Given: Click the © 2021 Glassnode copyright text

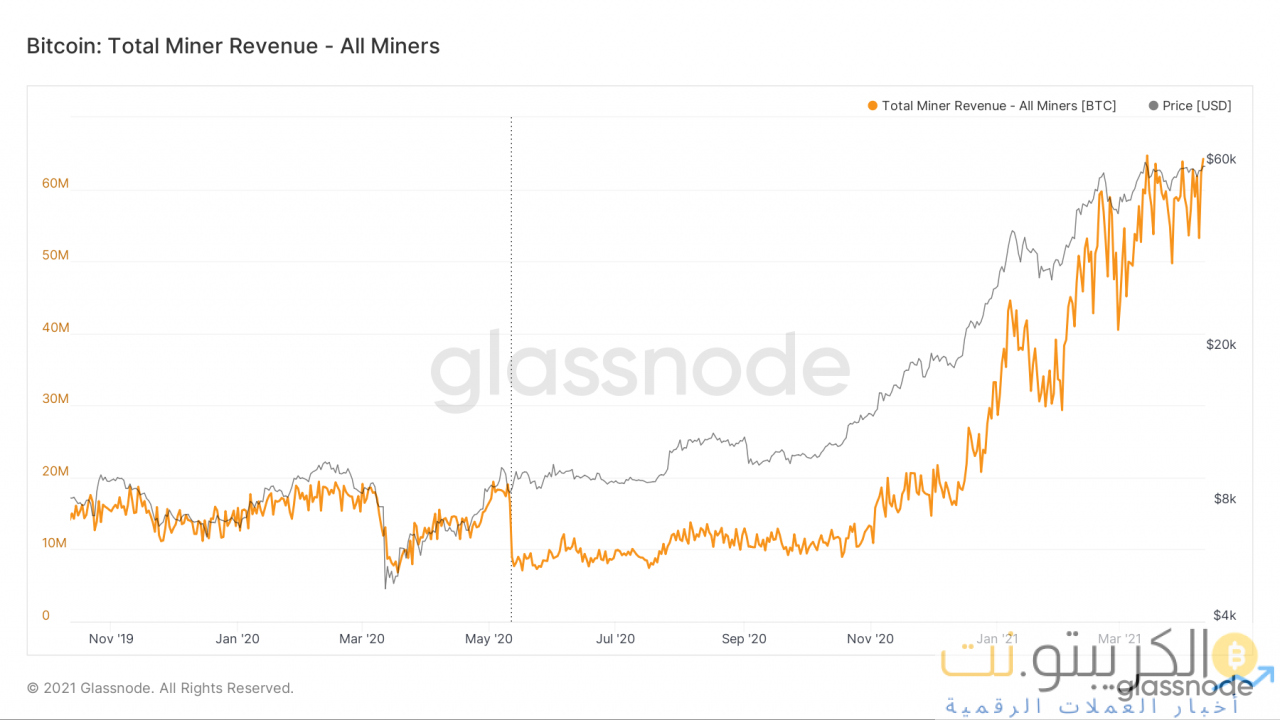Looking at the screenshot, I should coord(160,688).
